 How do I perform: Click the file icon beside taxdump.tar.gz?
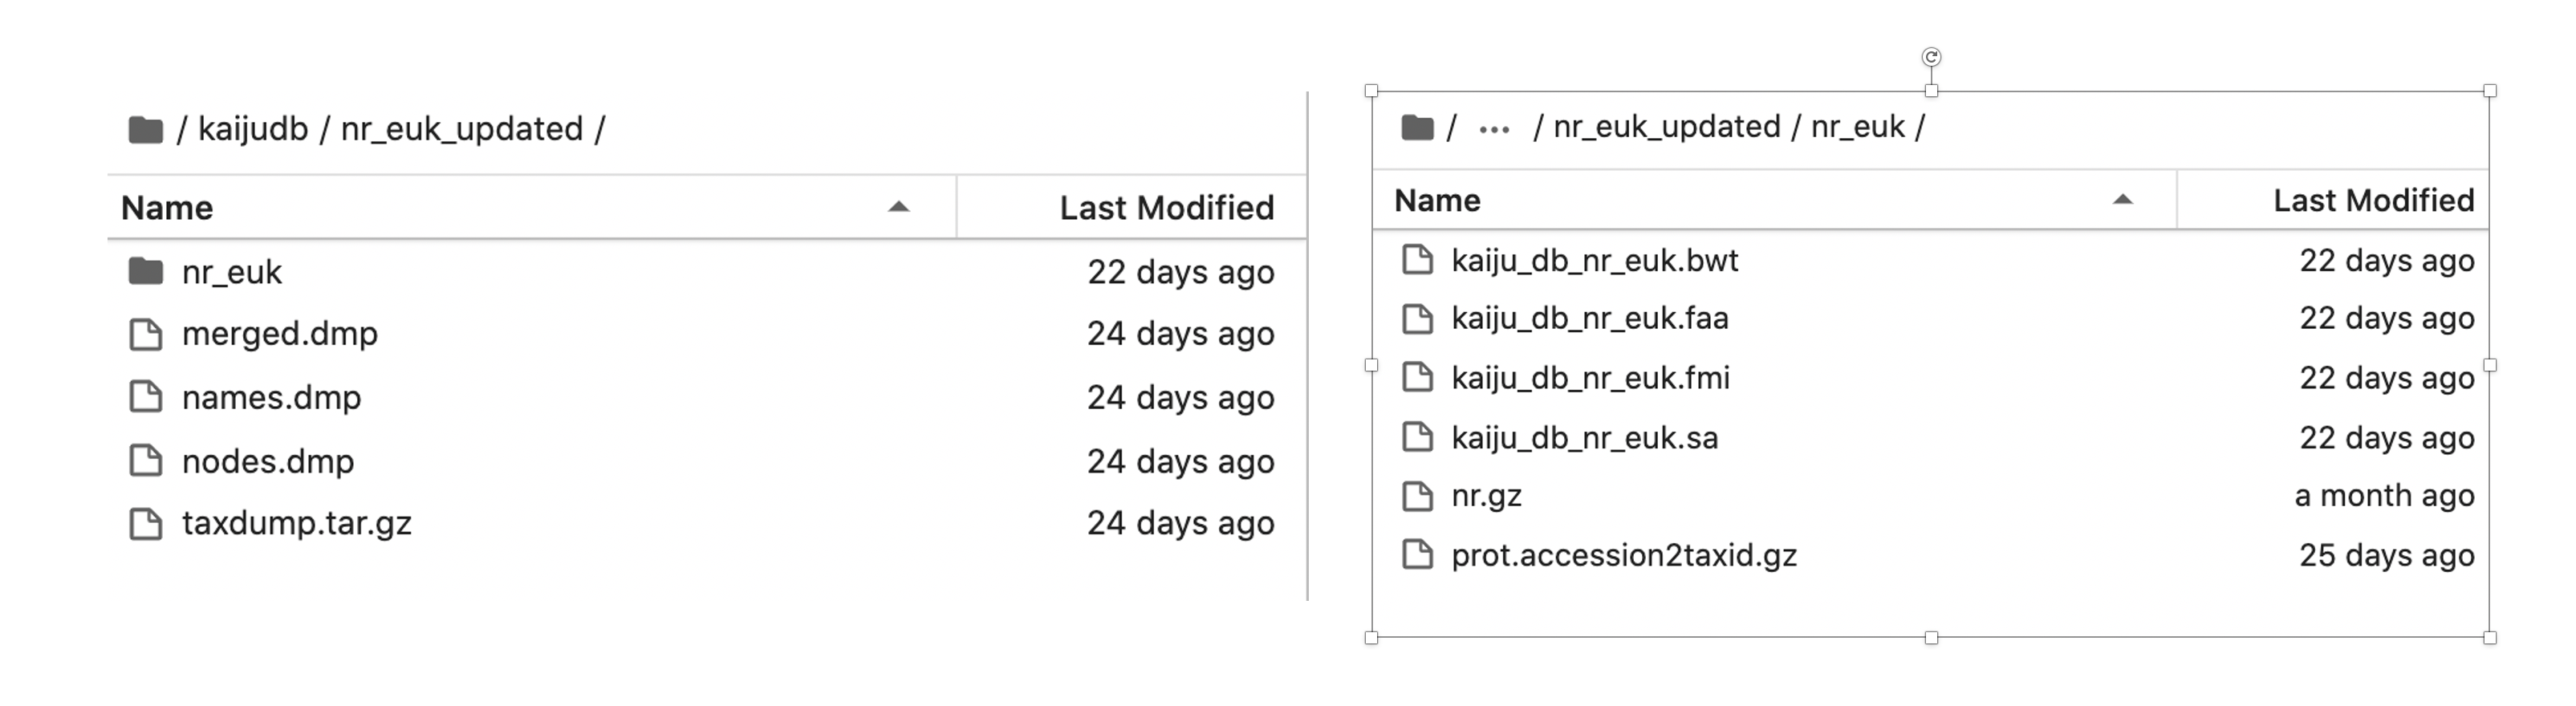[x=148, y=523]
